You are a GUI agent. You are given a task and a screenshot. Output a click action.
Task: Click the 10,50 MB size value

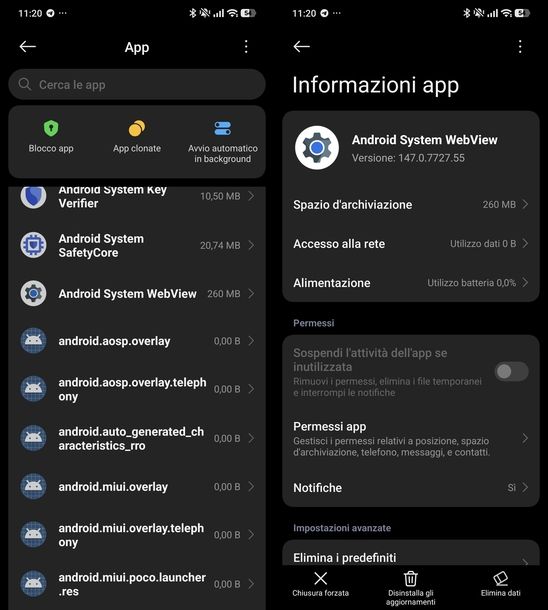(220, 196)
